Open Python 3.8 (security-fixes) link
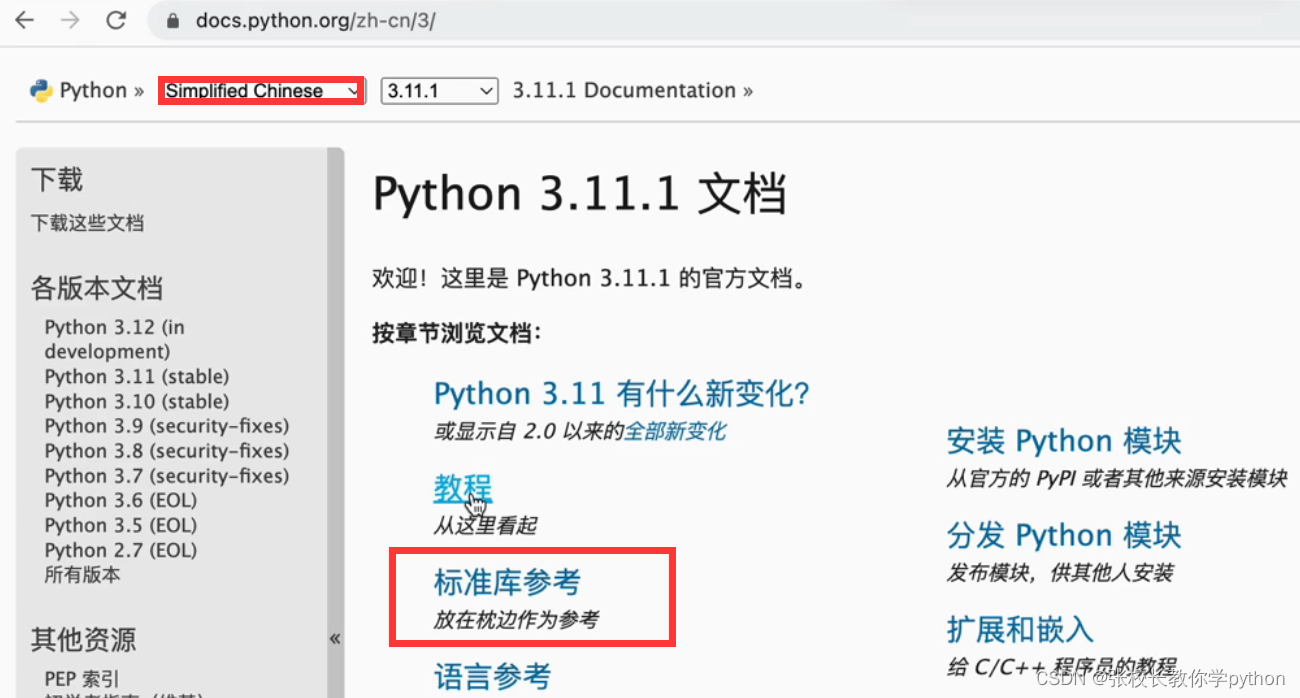The image size is (1300, 698). [167, 451]
